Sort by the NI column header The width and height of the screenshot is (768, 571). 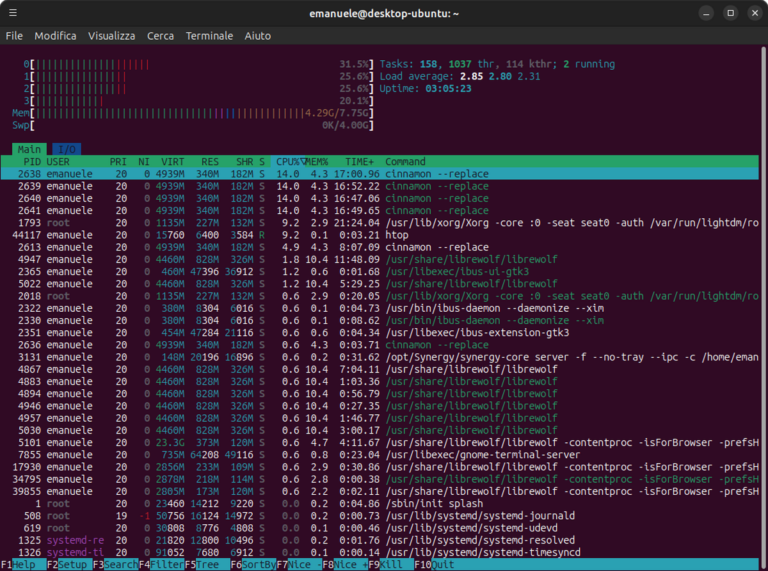[144, 162]
